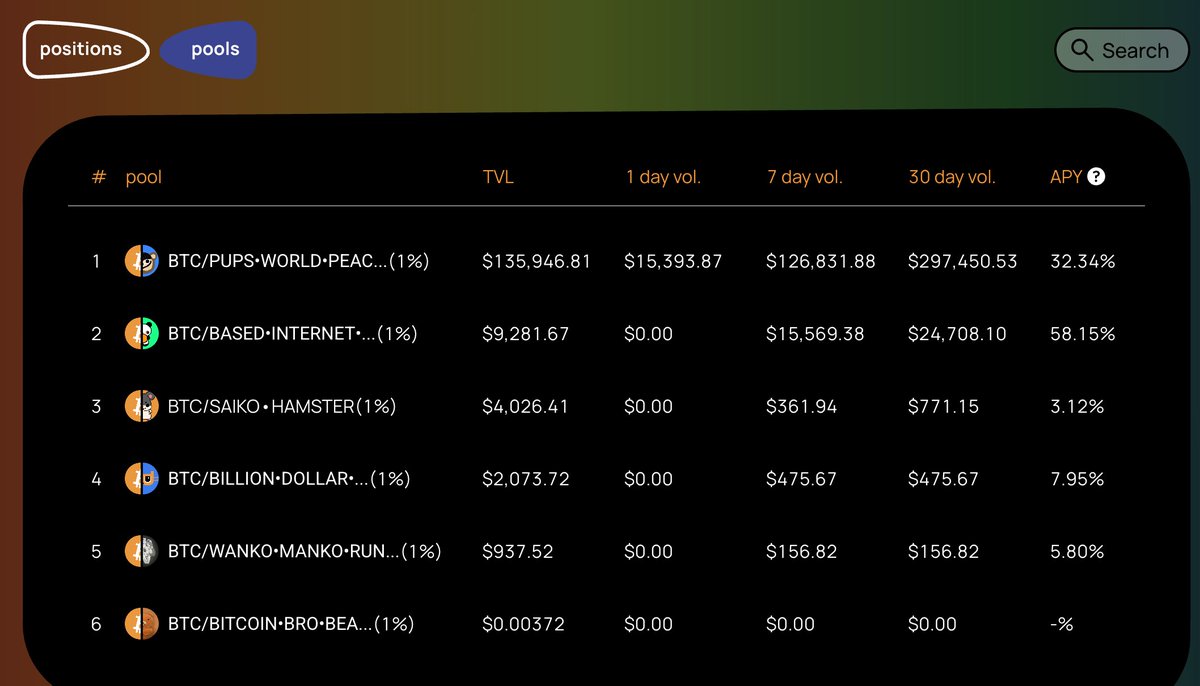
Task: Click the BTC/PUPS pool token icon
Action: 141,261
